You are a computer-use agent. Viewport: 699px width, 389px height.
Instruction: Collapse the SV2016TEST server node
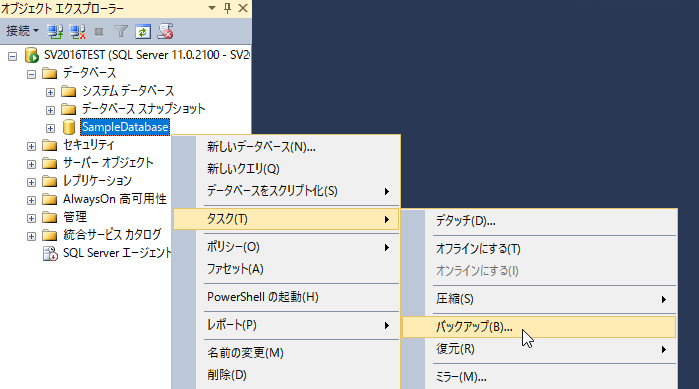[12, 56]
